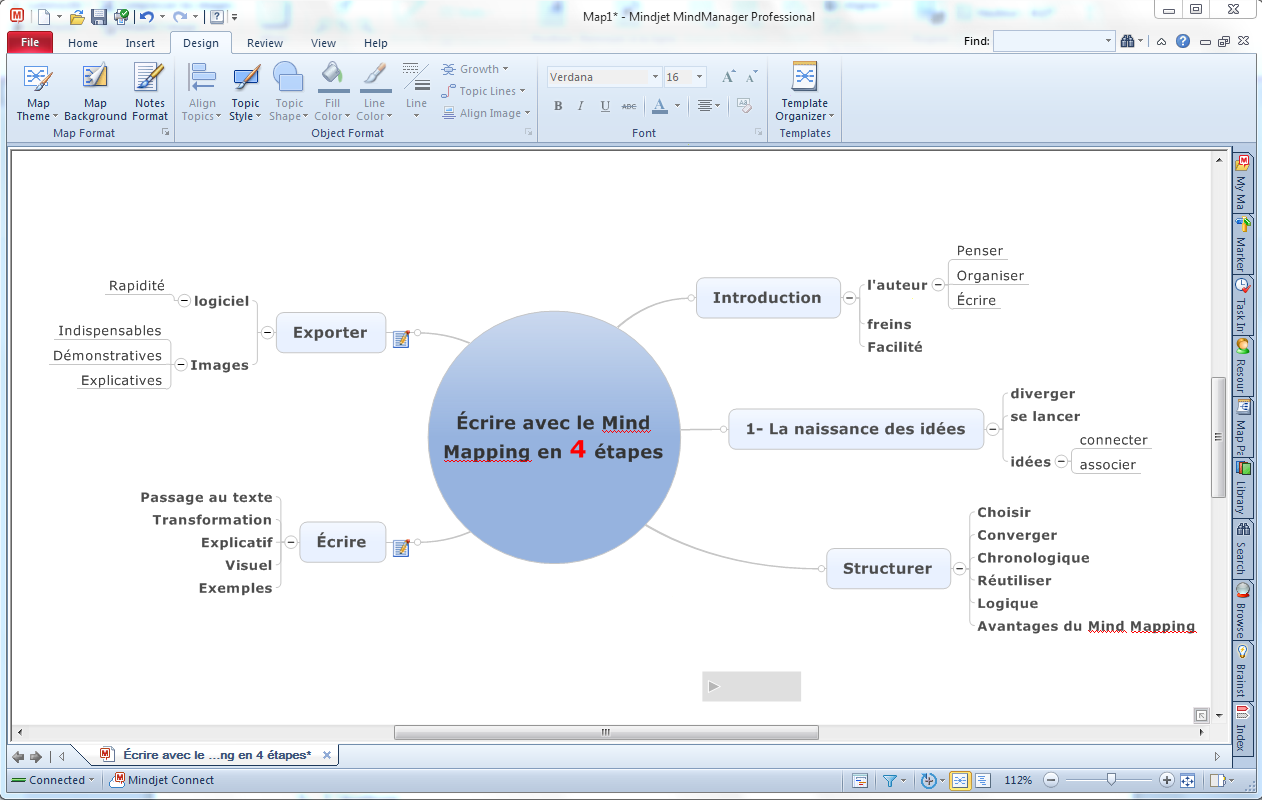Screen dimensions: 1262x800
Task: Click the notes icon beside Exporter topic
Action: tap(401, 339)
